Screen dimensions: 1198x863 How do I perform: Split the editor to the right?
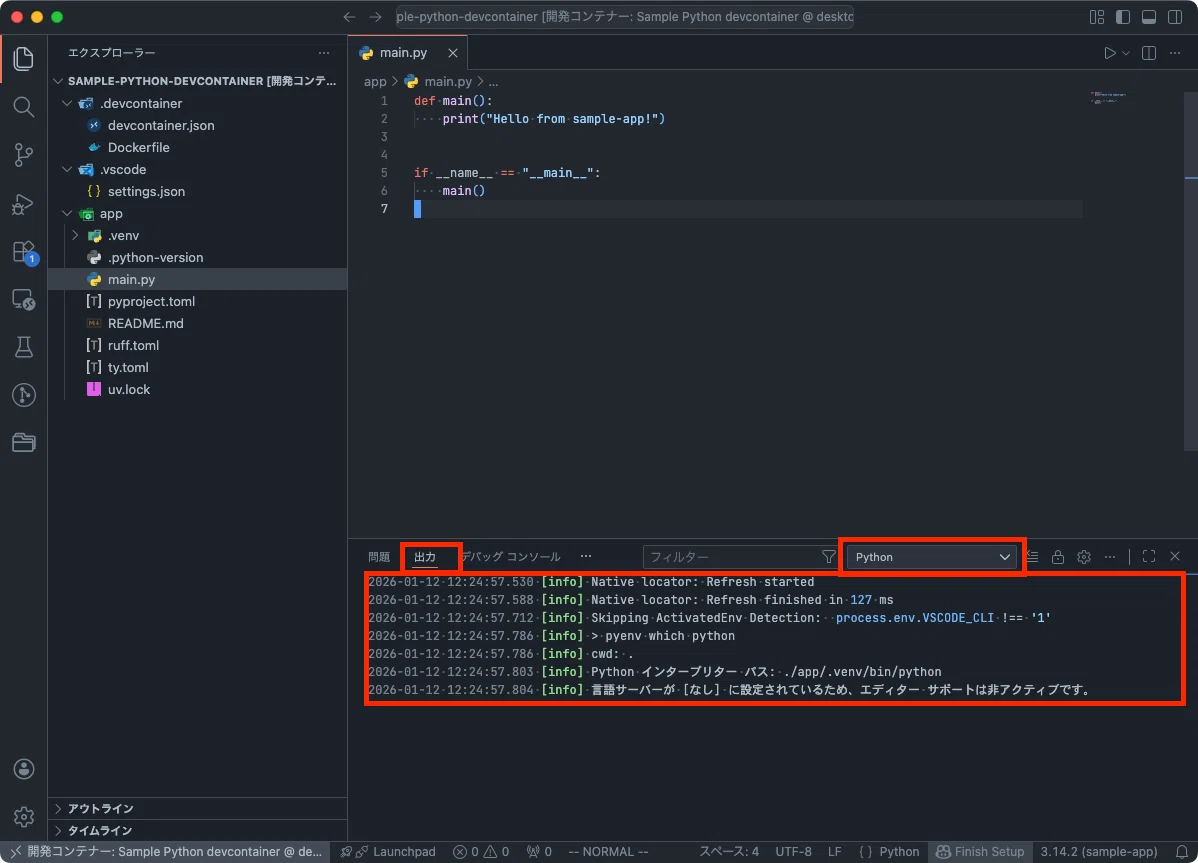pos(1148,53)
